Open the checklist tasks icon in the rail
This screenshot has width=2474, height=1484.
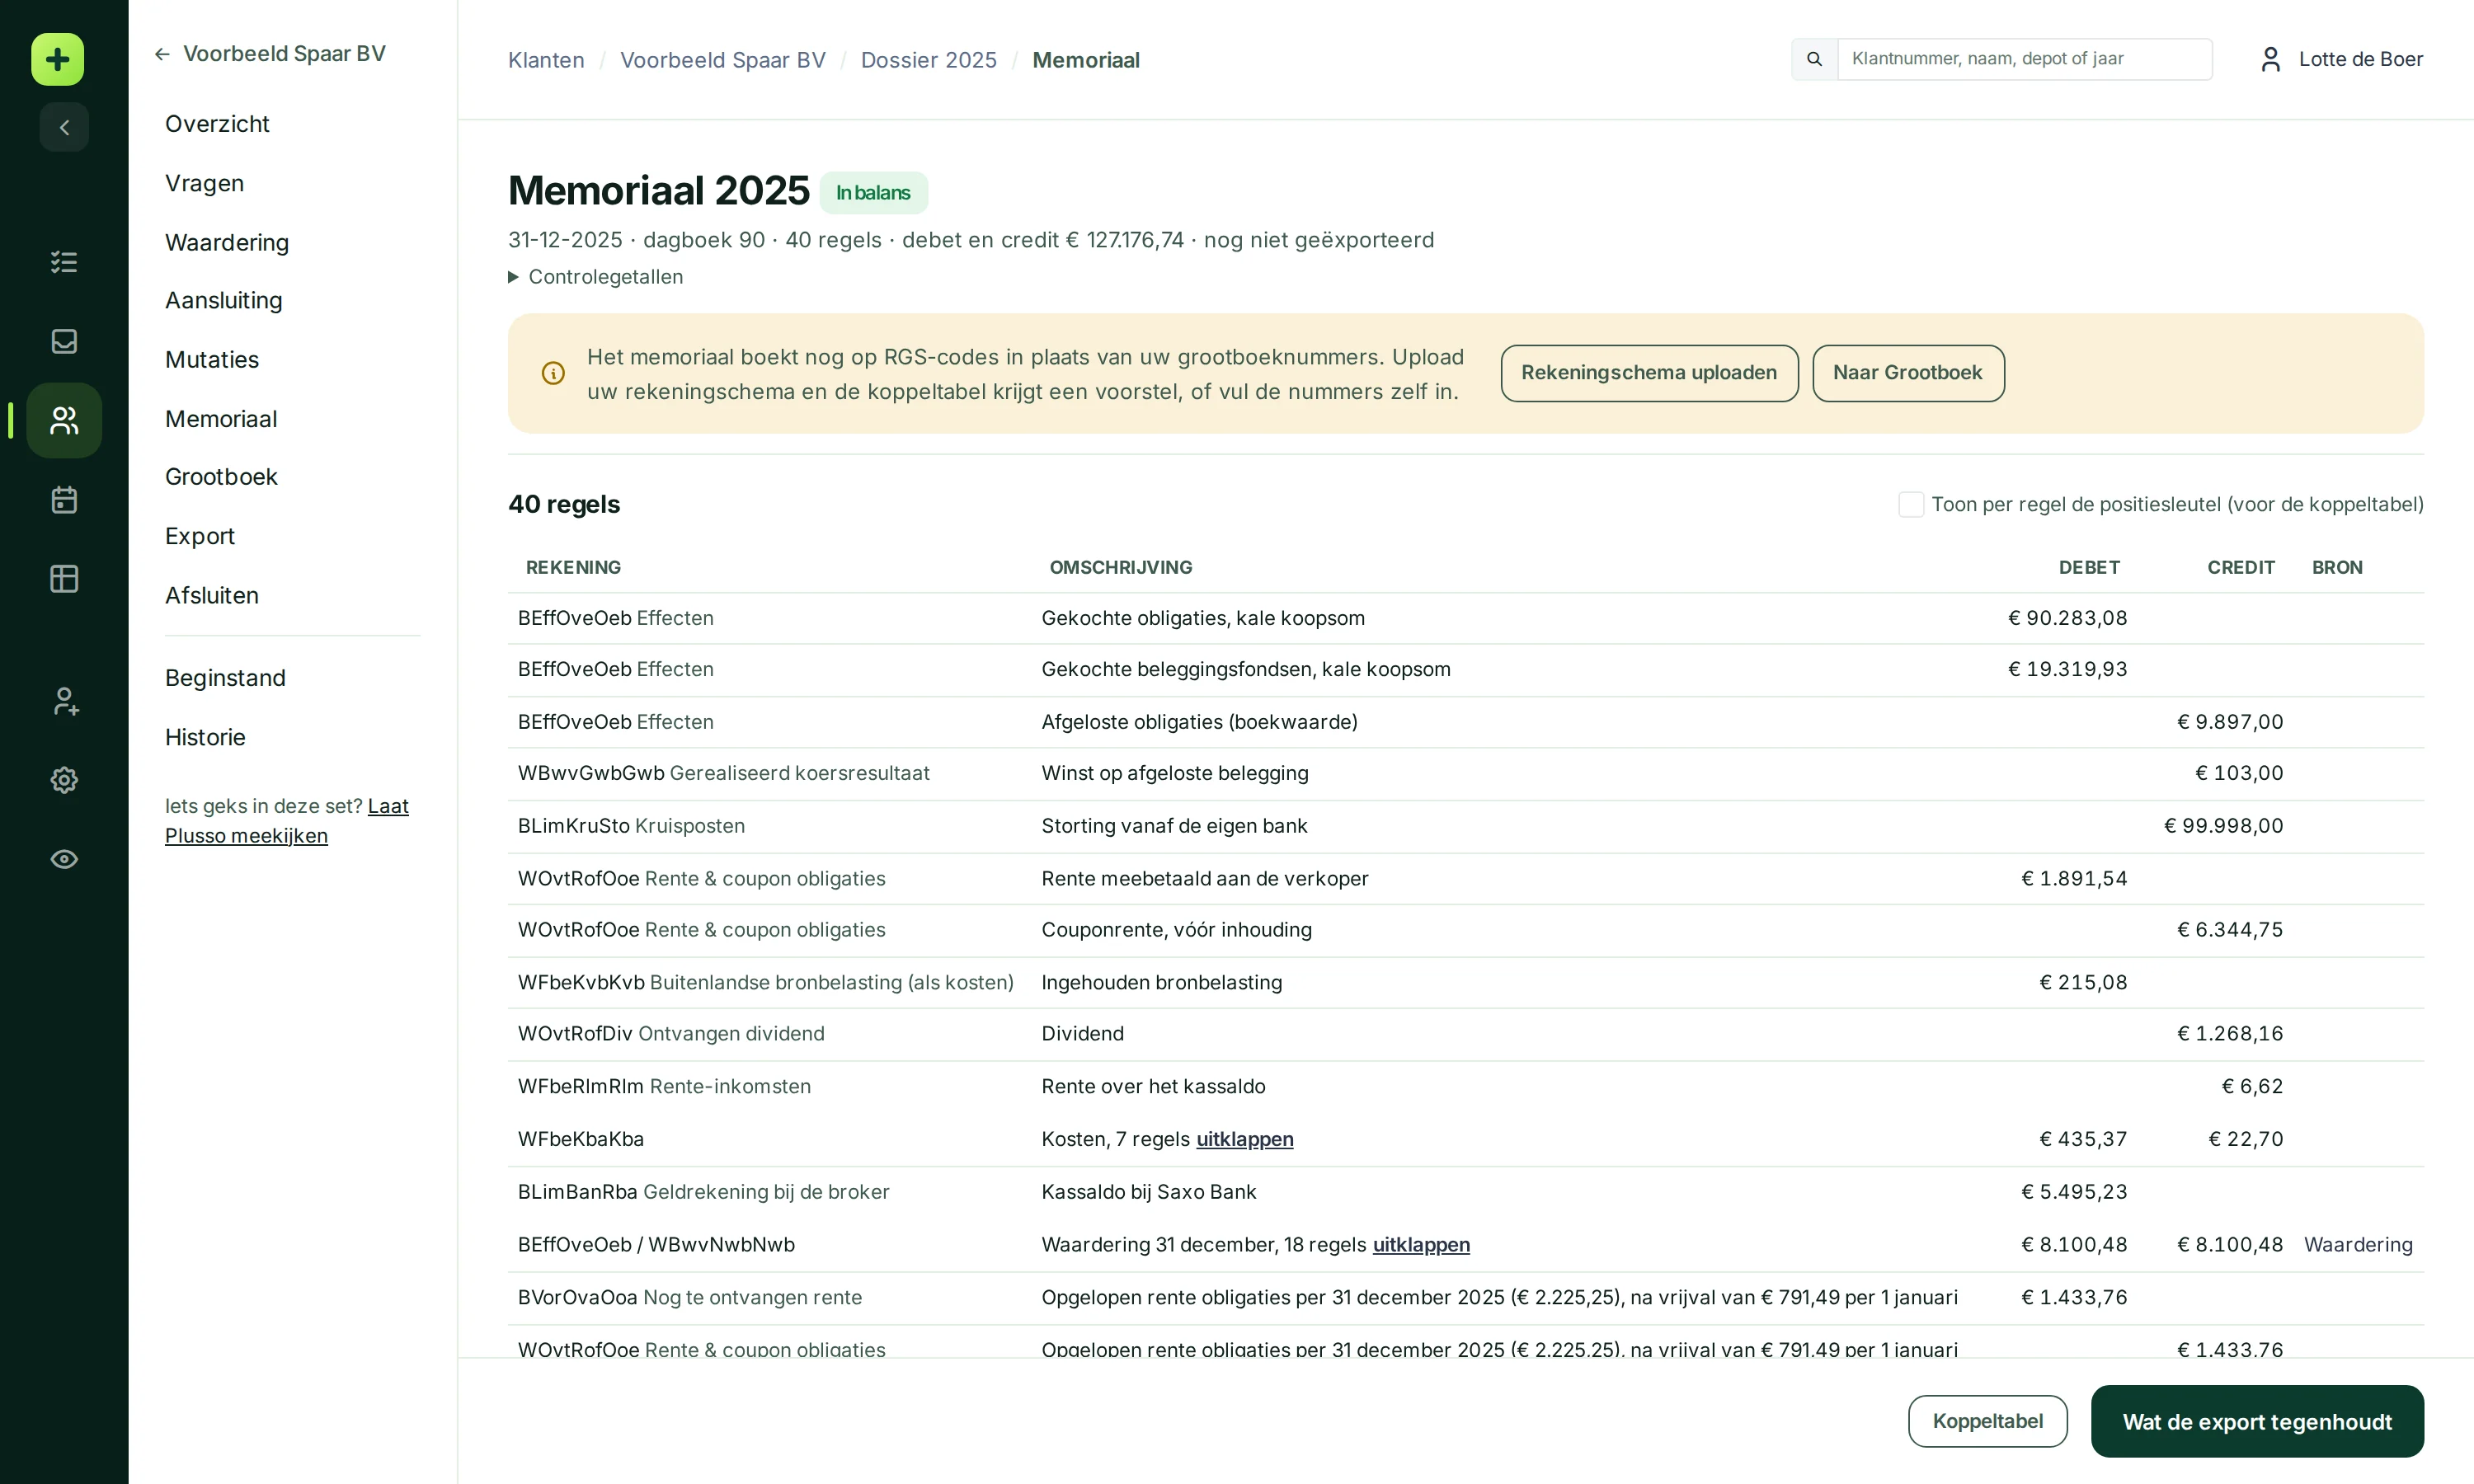point(64,262)
